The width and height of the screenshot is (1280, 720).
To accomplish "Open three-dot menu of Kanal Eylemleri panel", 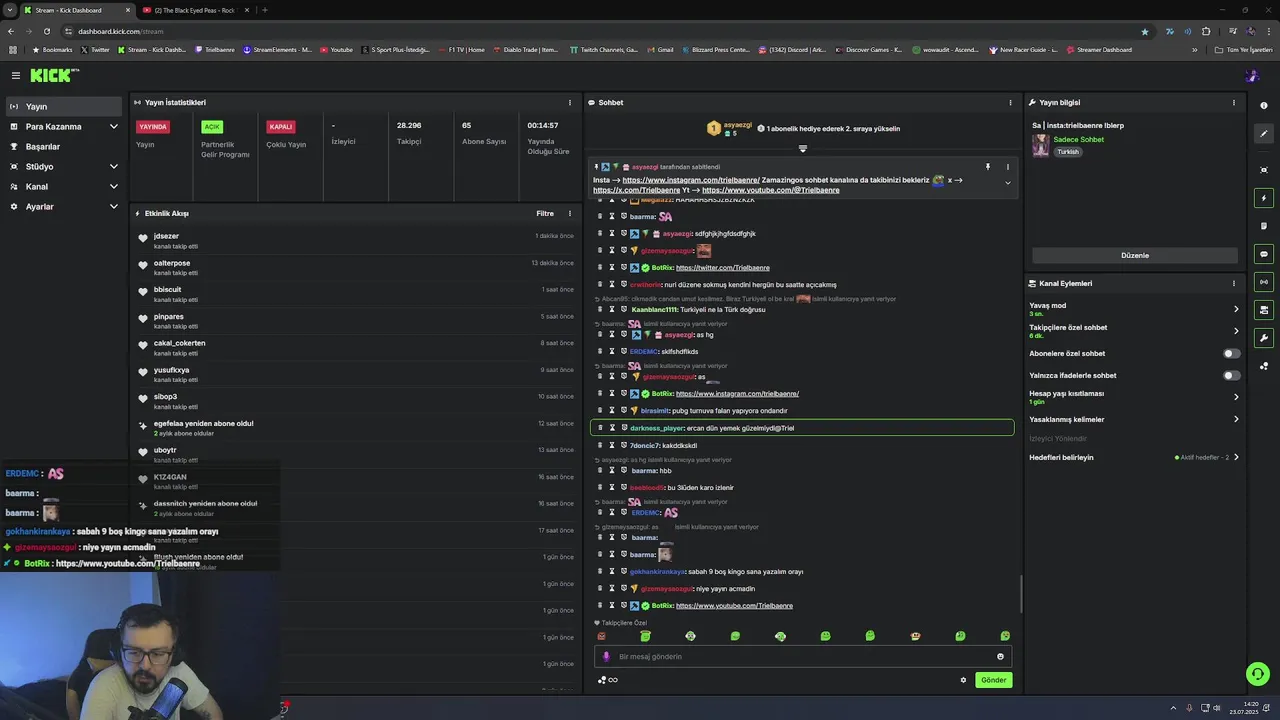I will click(x=1233, y=283).
